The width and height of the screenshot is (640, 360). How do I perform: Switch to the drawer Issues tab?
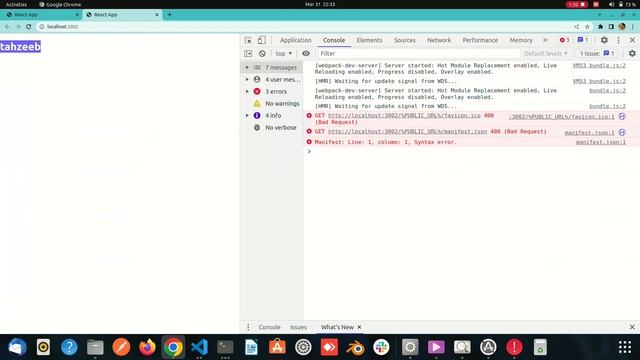(298, 327)
